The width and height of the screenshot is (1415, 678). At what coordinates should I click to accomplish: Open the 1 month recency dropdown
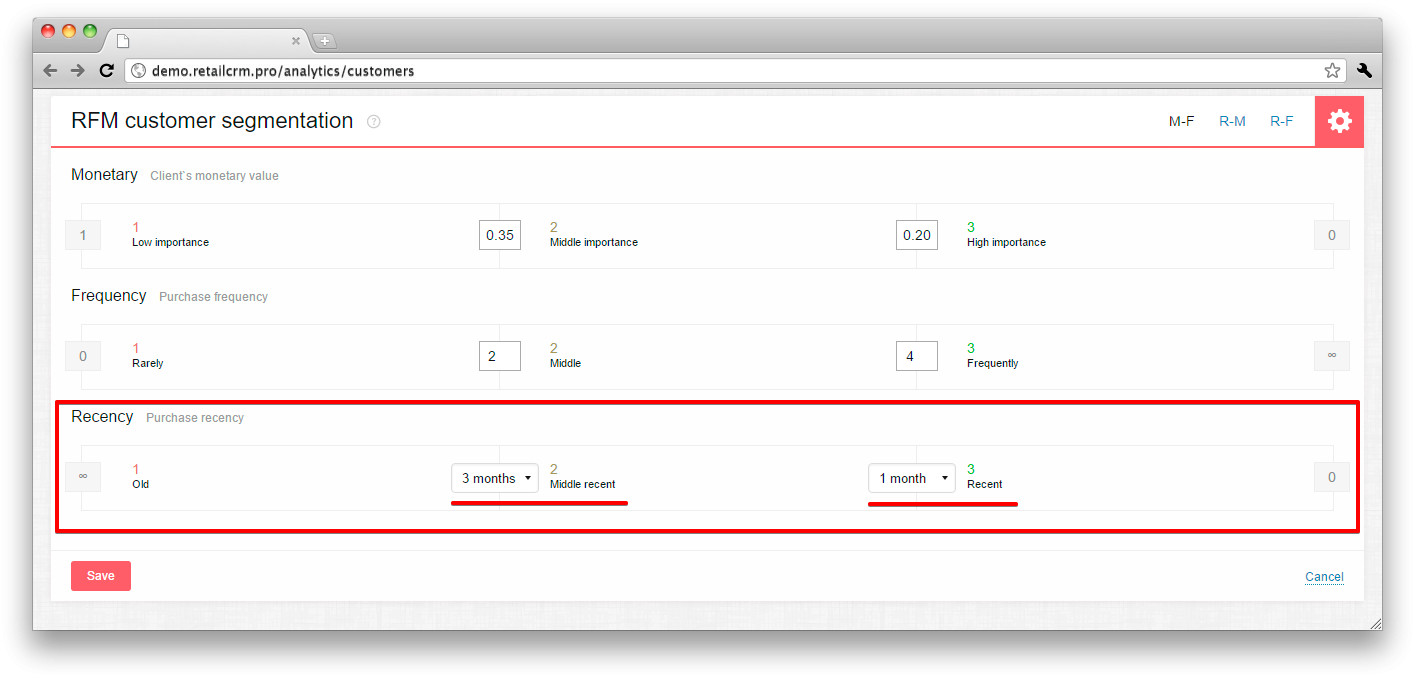pyautogui.click(x=912, y=478)
